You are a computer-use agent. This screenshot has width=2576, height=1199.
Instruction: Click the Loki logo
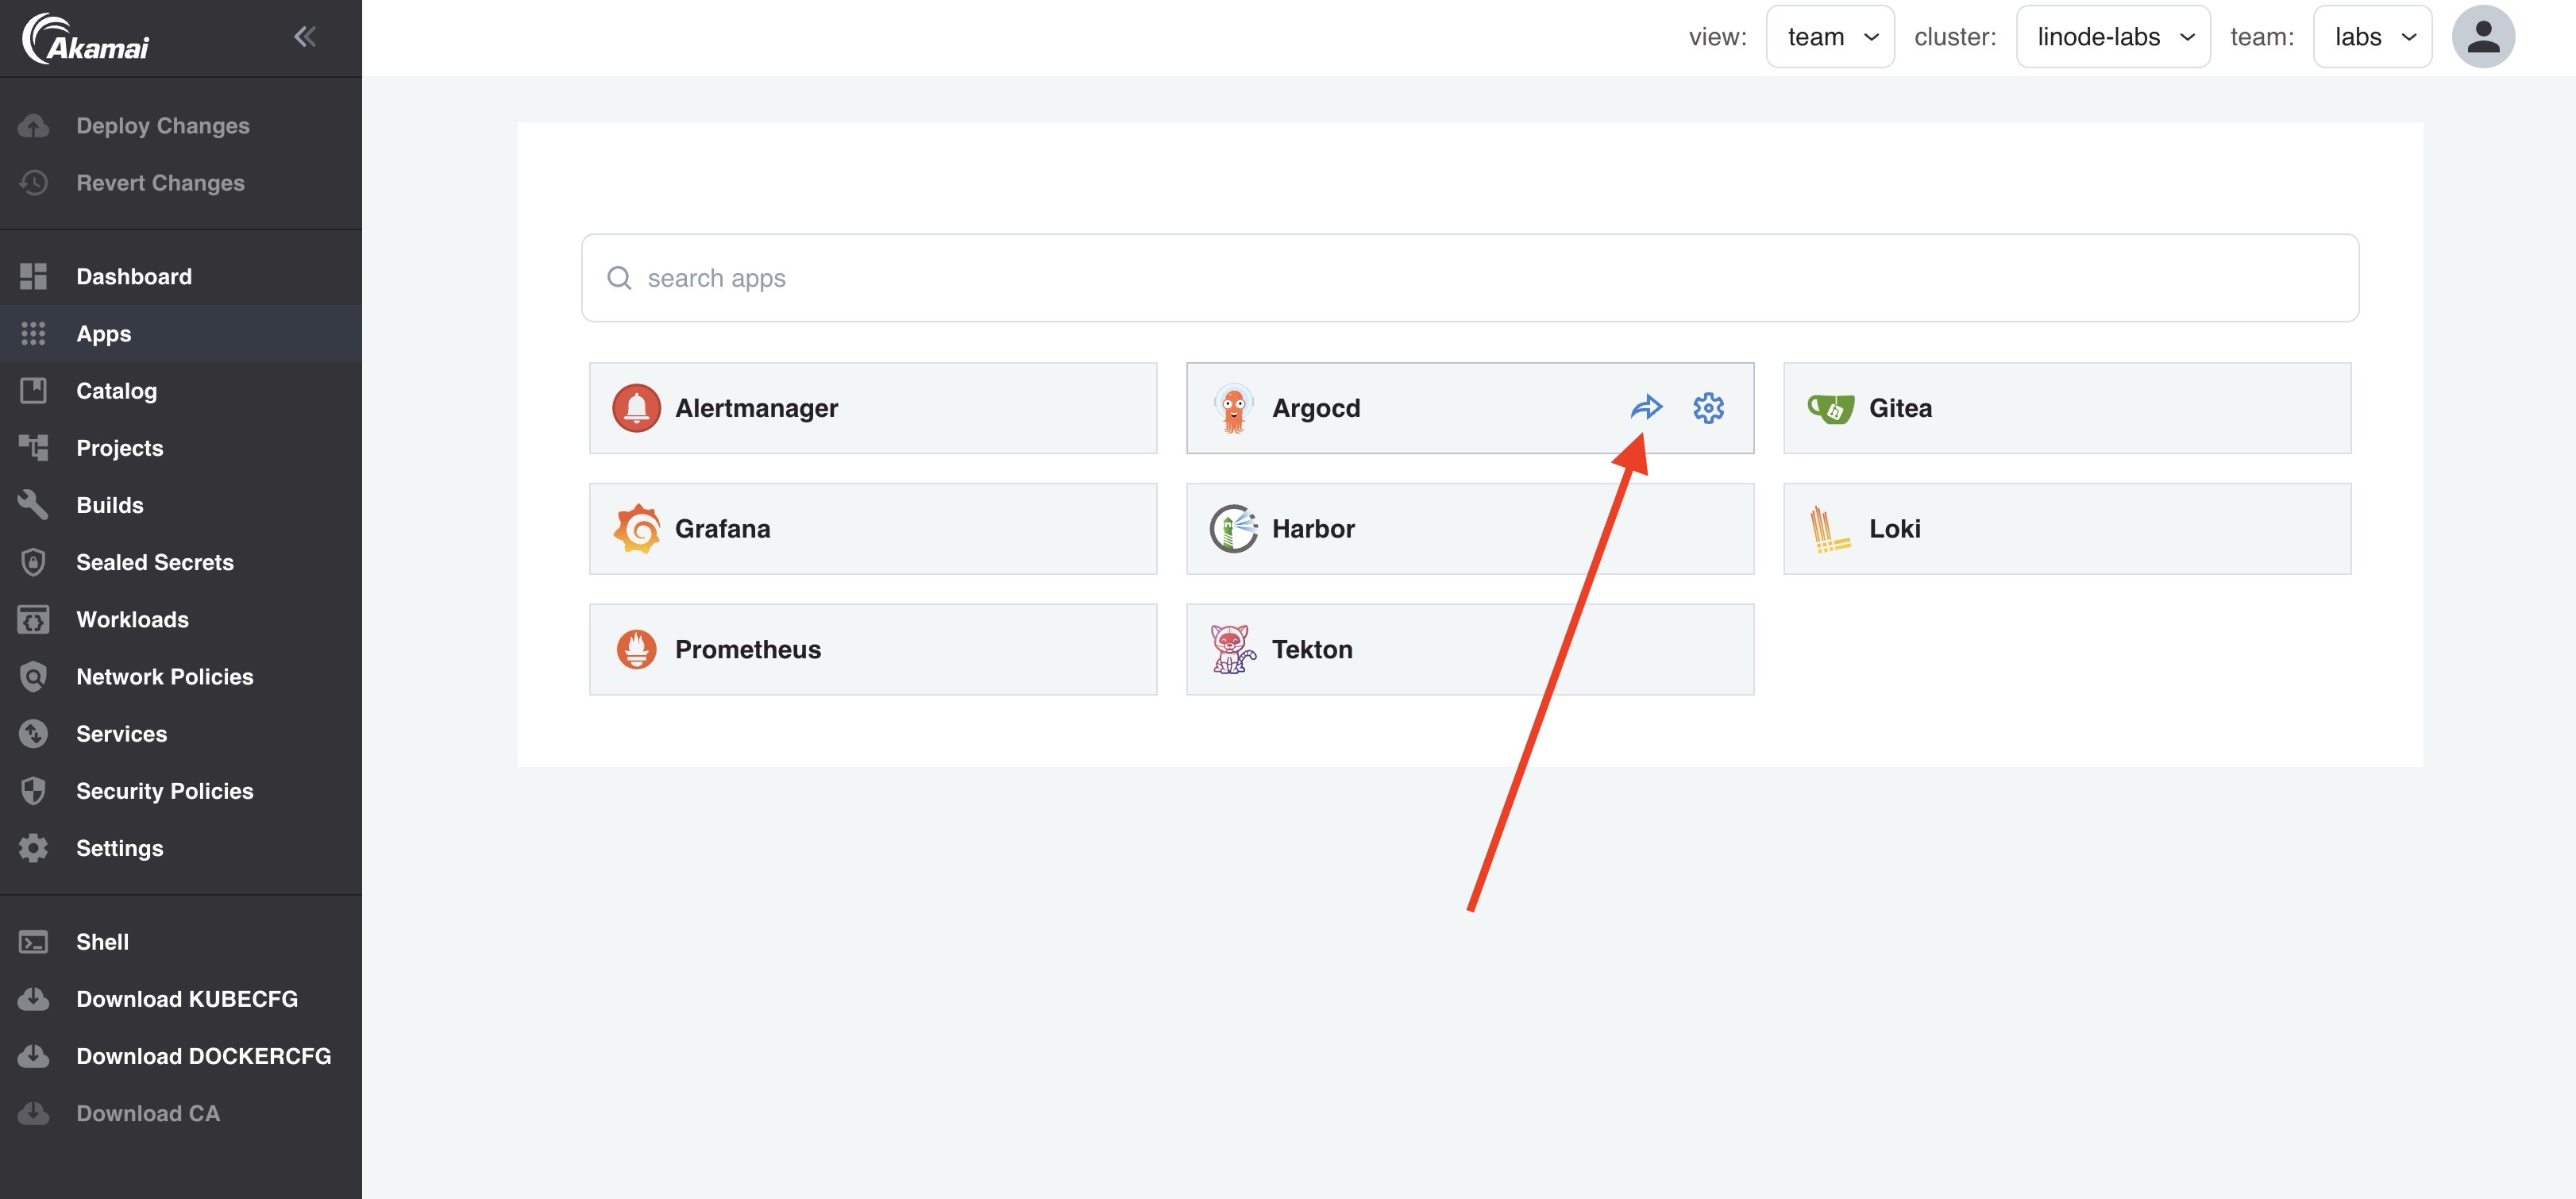click(1830, 529)
